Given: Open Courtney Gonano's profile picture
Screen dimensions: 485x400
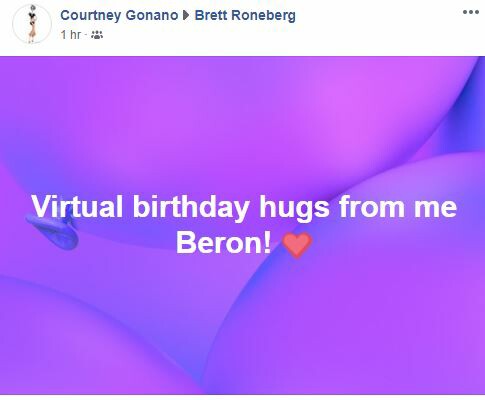Looking at the screenshot, I should [32, 24].
